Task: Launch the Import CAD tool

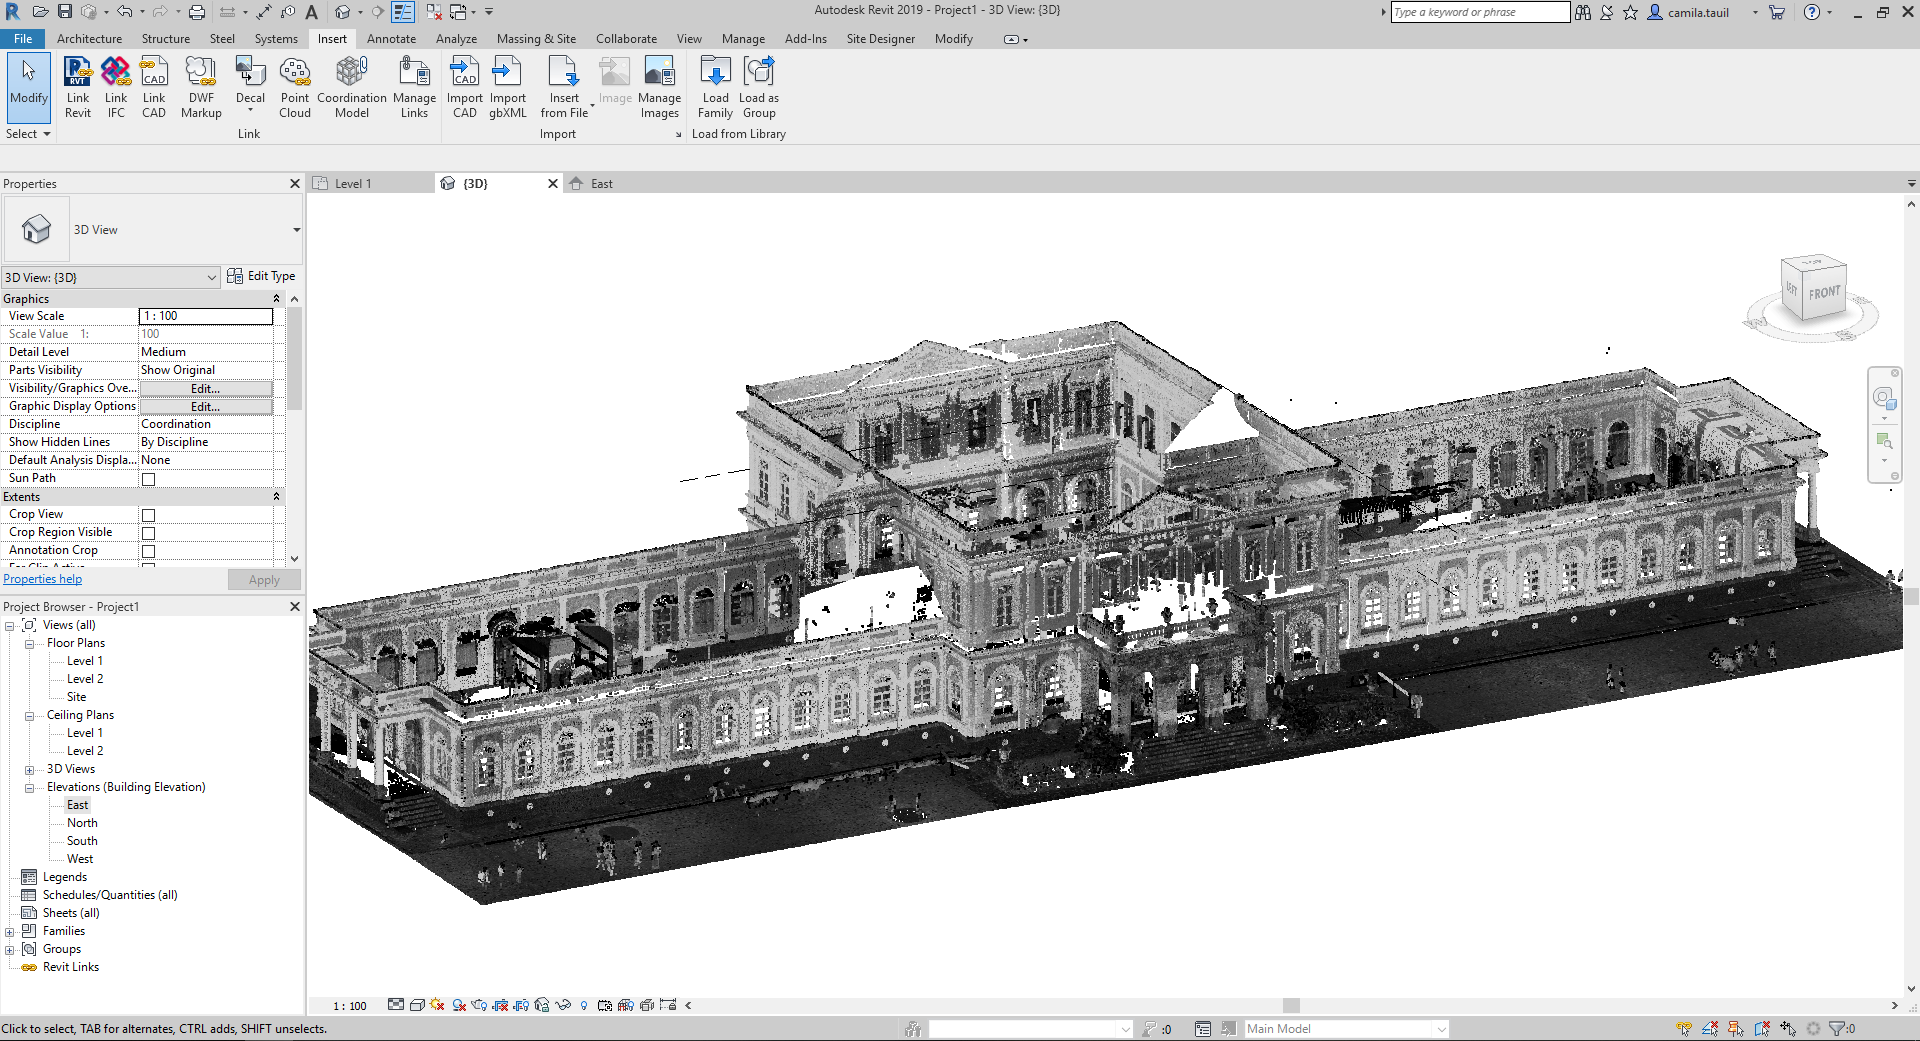Action: pos(464,85)
